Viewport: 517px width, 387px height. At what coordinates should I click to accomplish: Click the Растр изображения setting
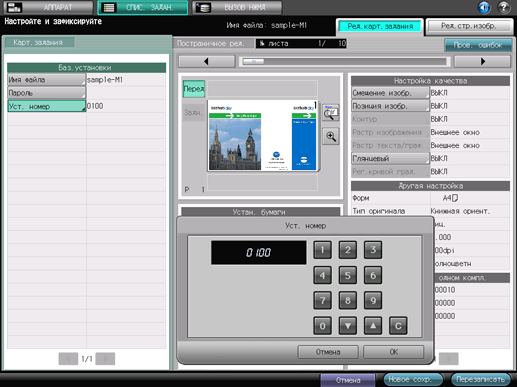pos(390,132)
